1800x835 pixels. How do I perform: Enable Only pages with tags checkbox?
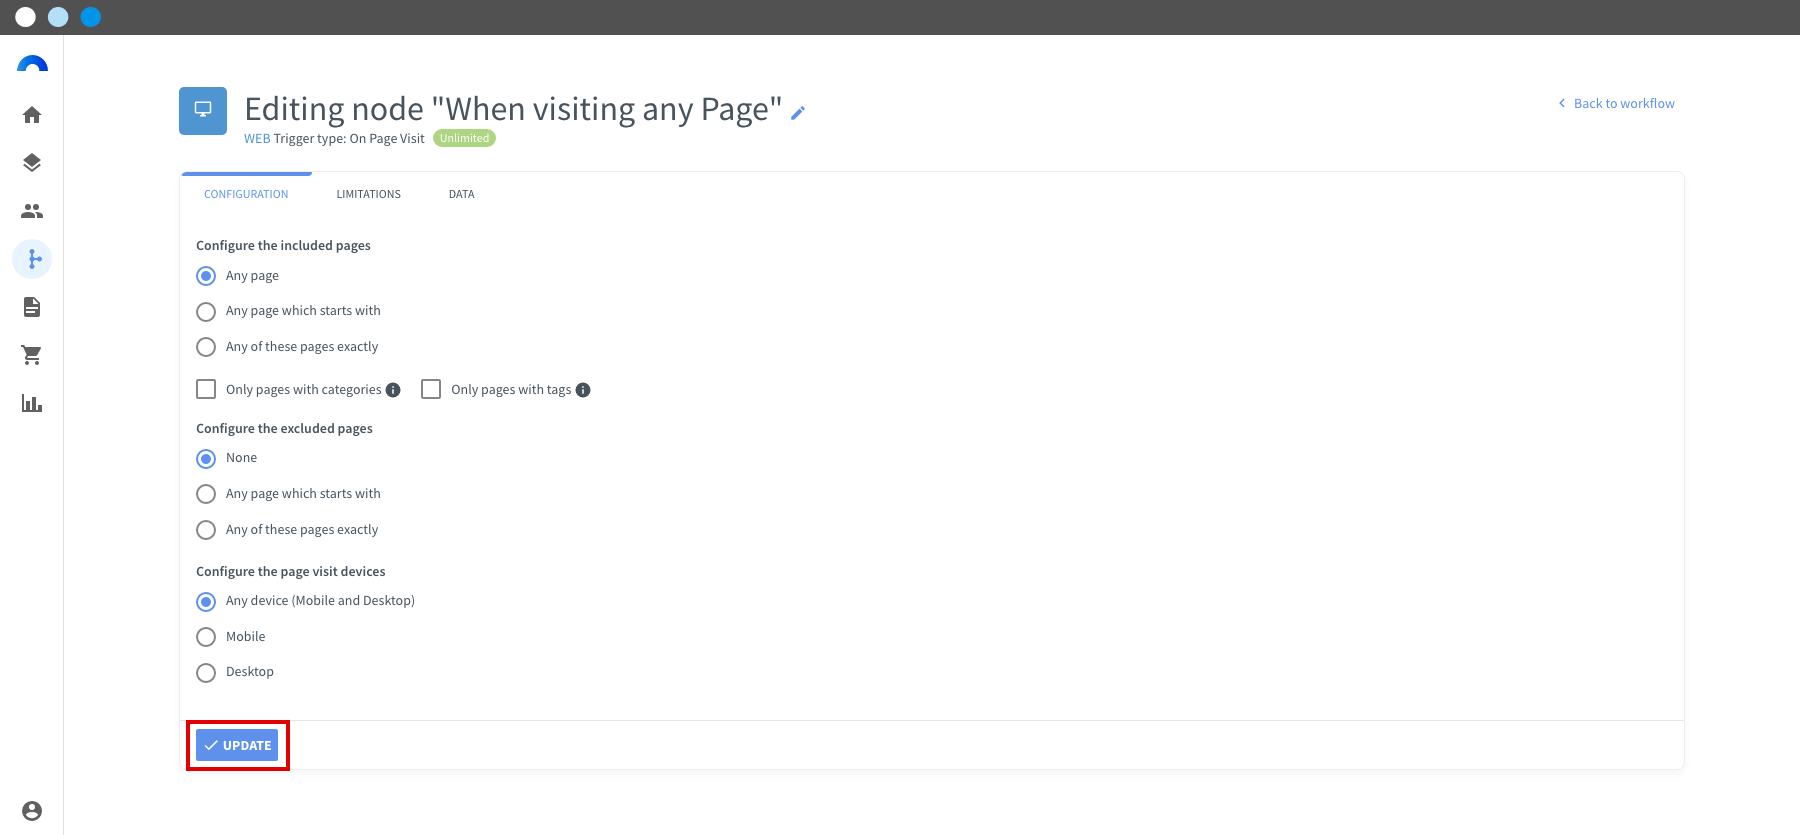[431, 389]
